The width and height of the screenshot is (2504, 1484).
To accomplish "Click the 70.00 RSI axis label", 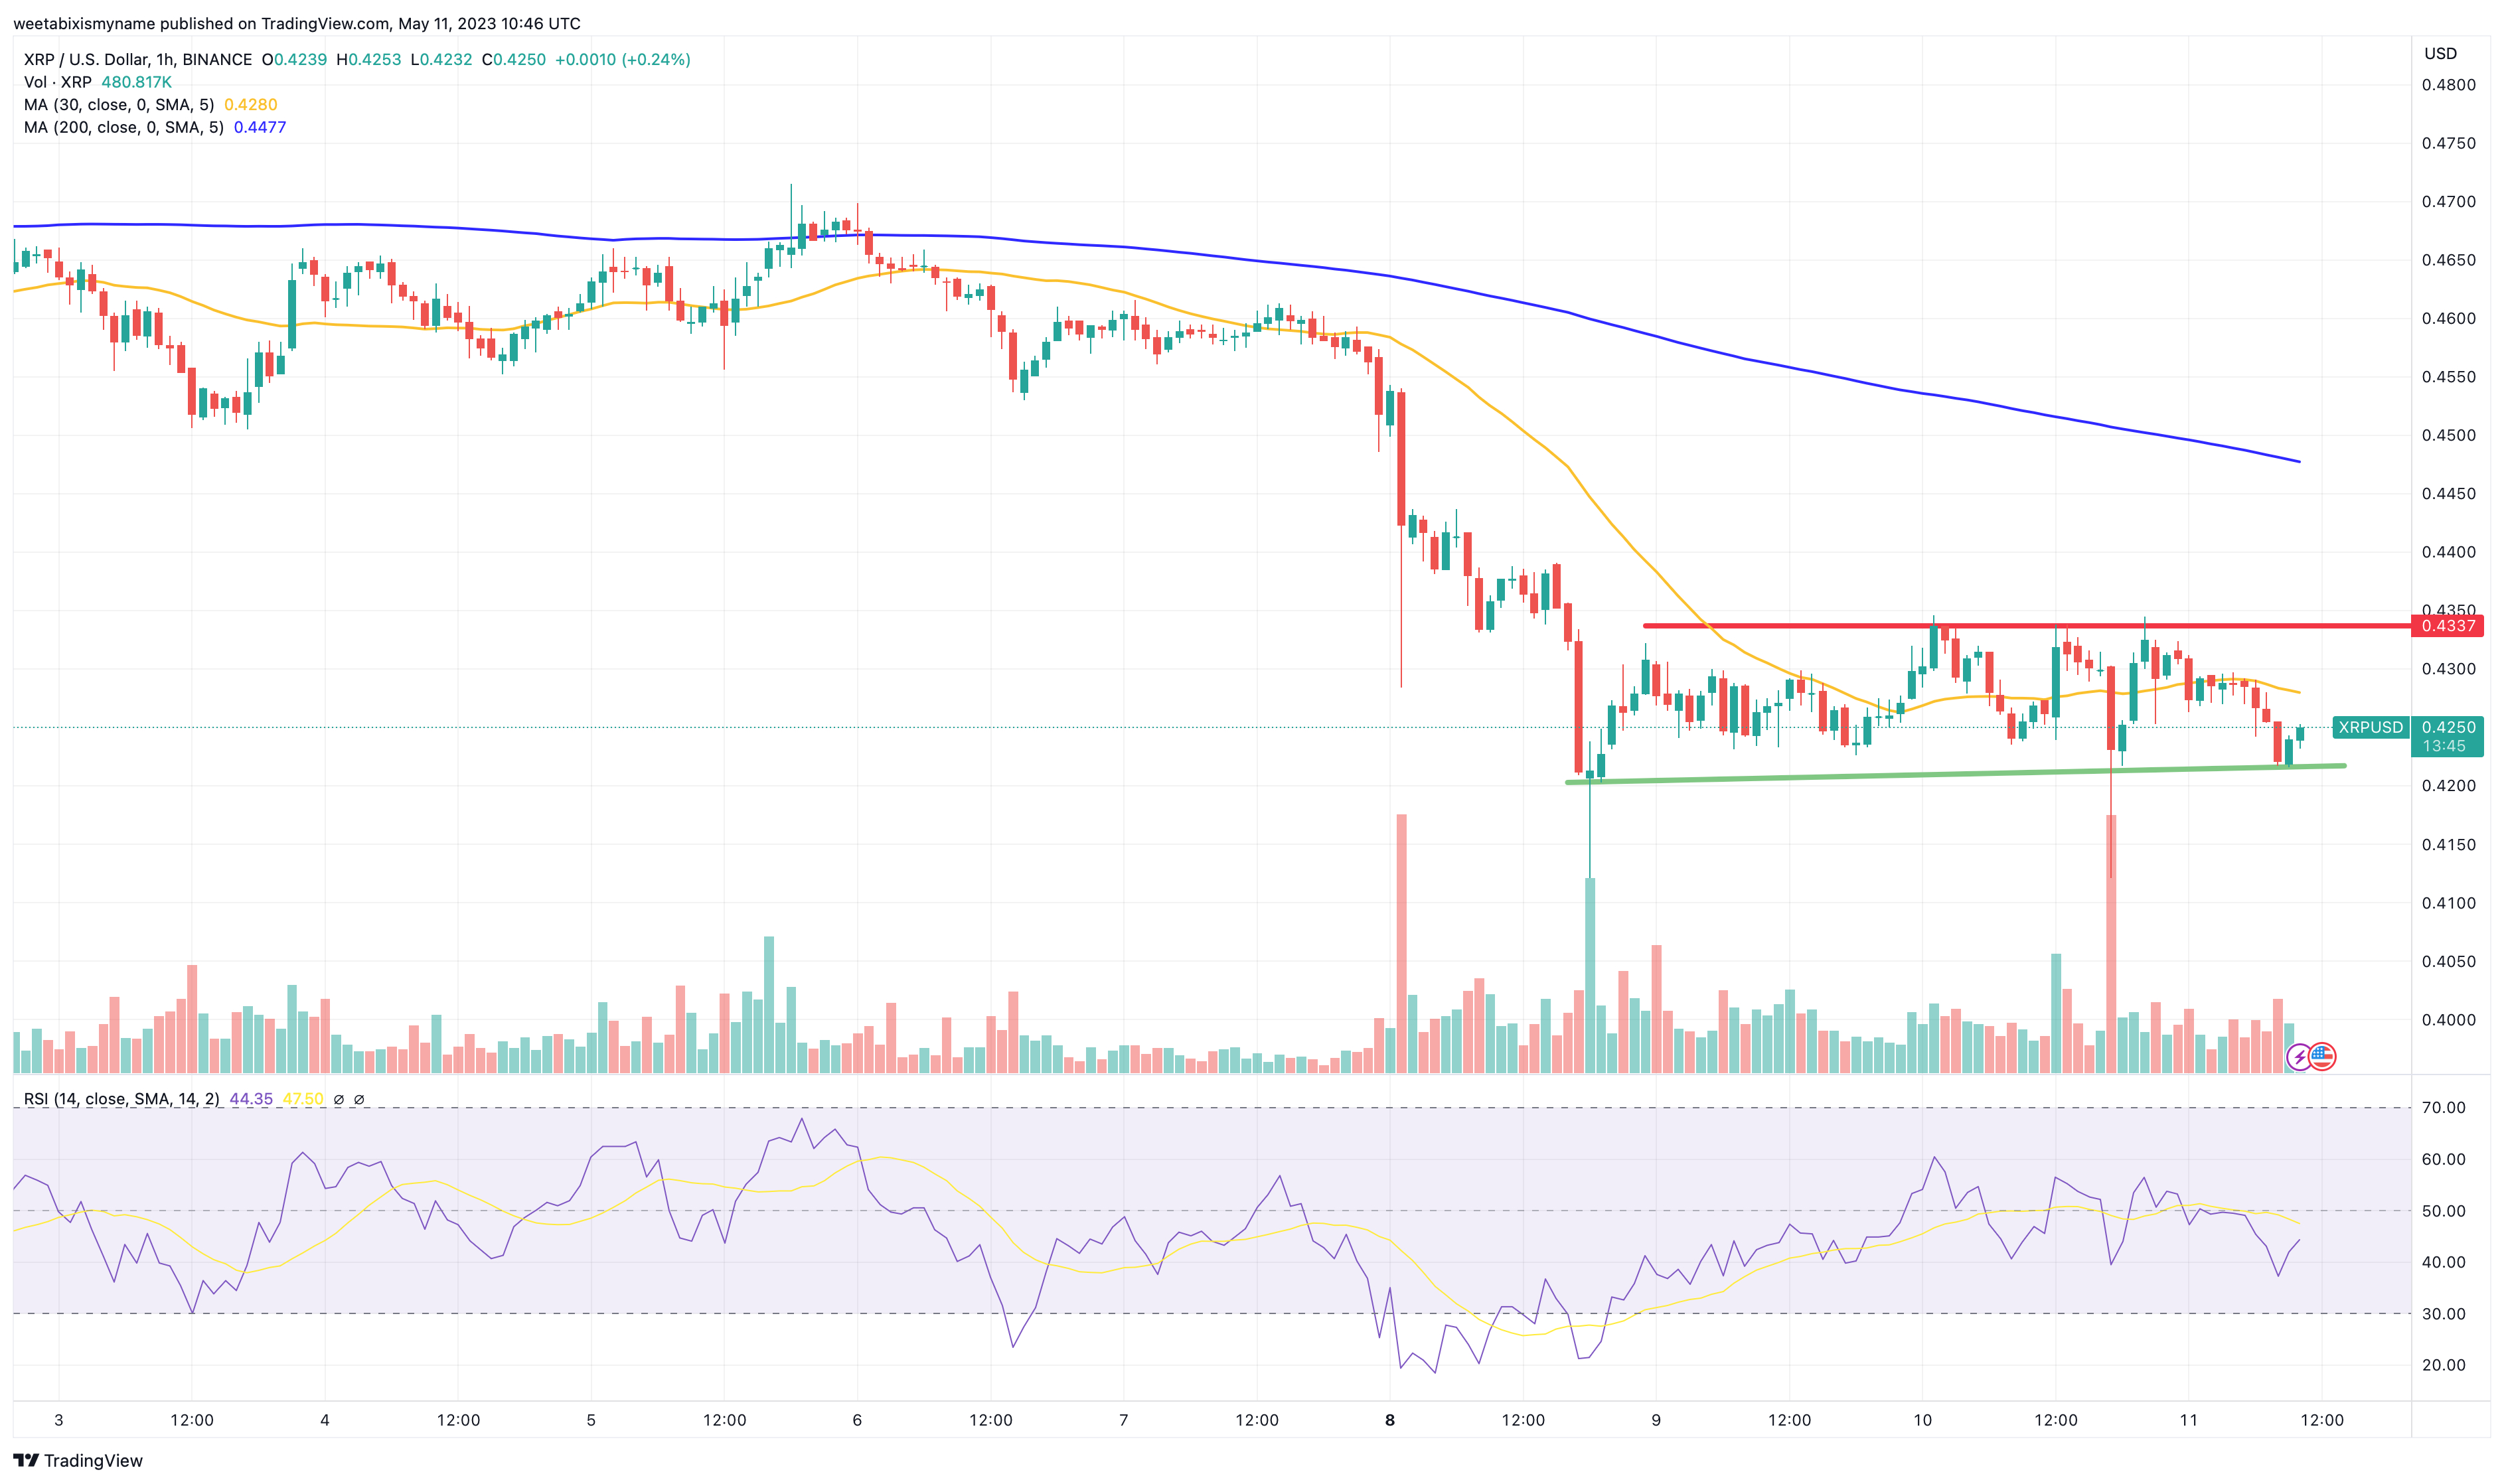I will pos(2444,1107).
